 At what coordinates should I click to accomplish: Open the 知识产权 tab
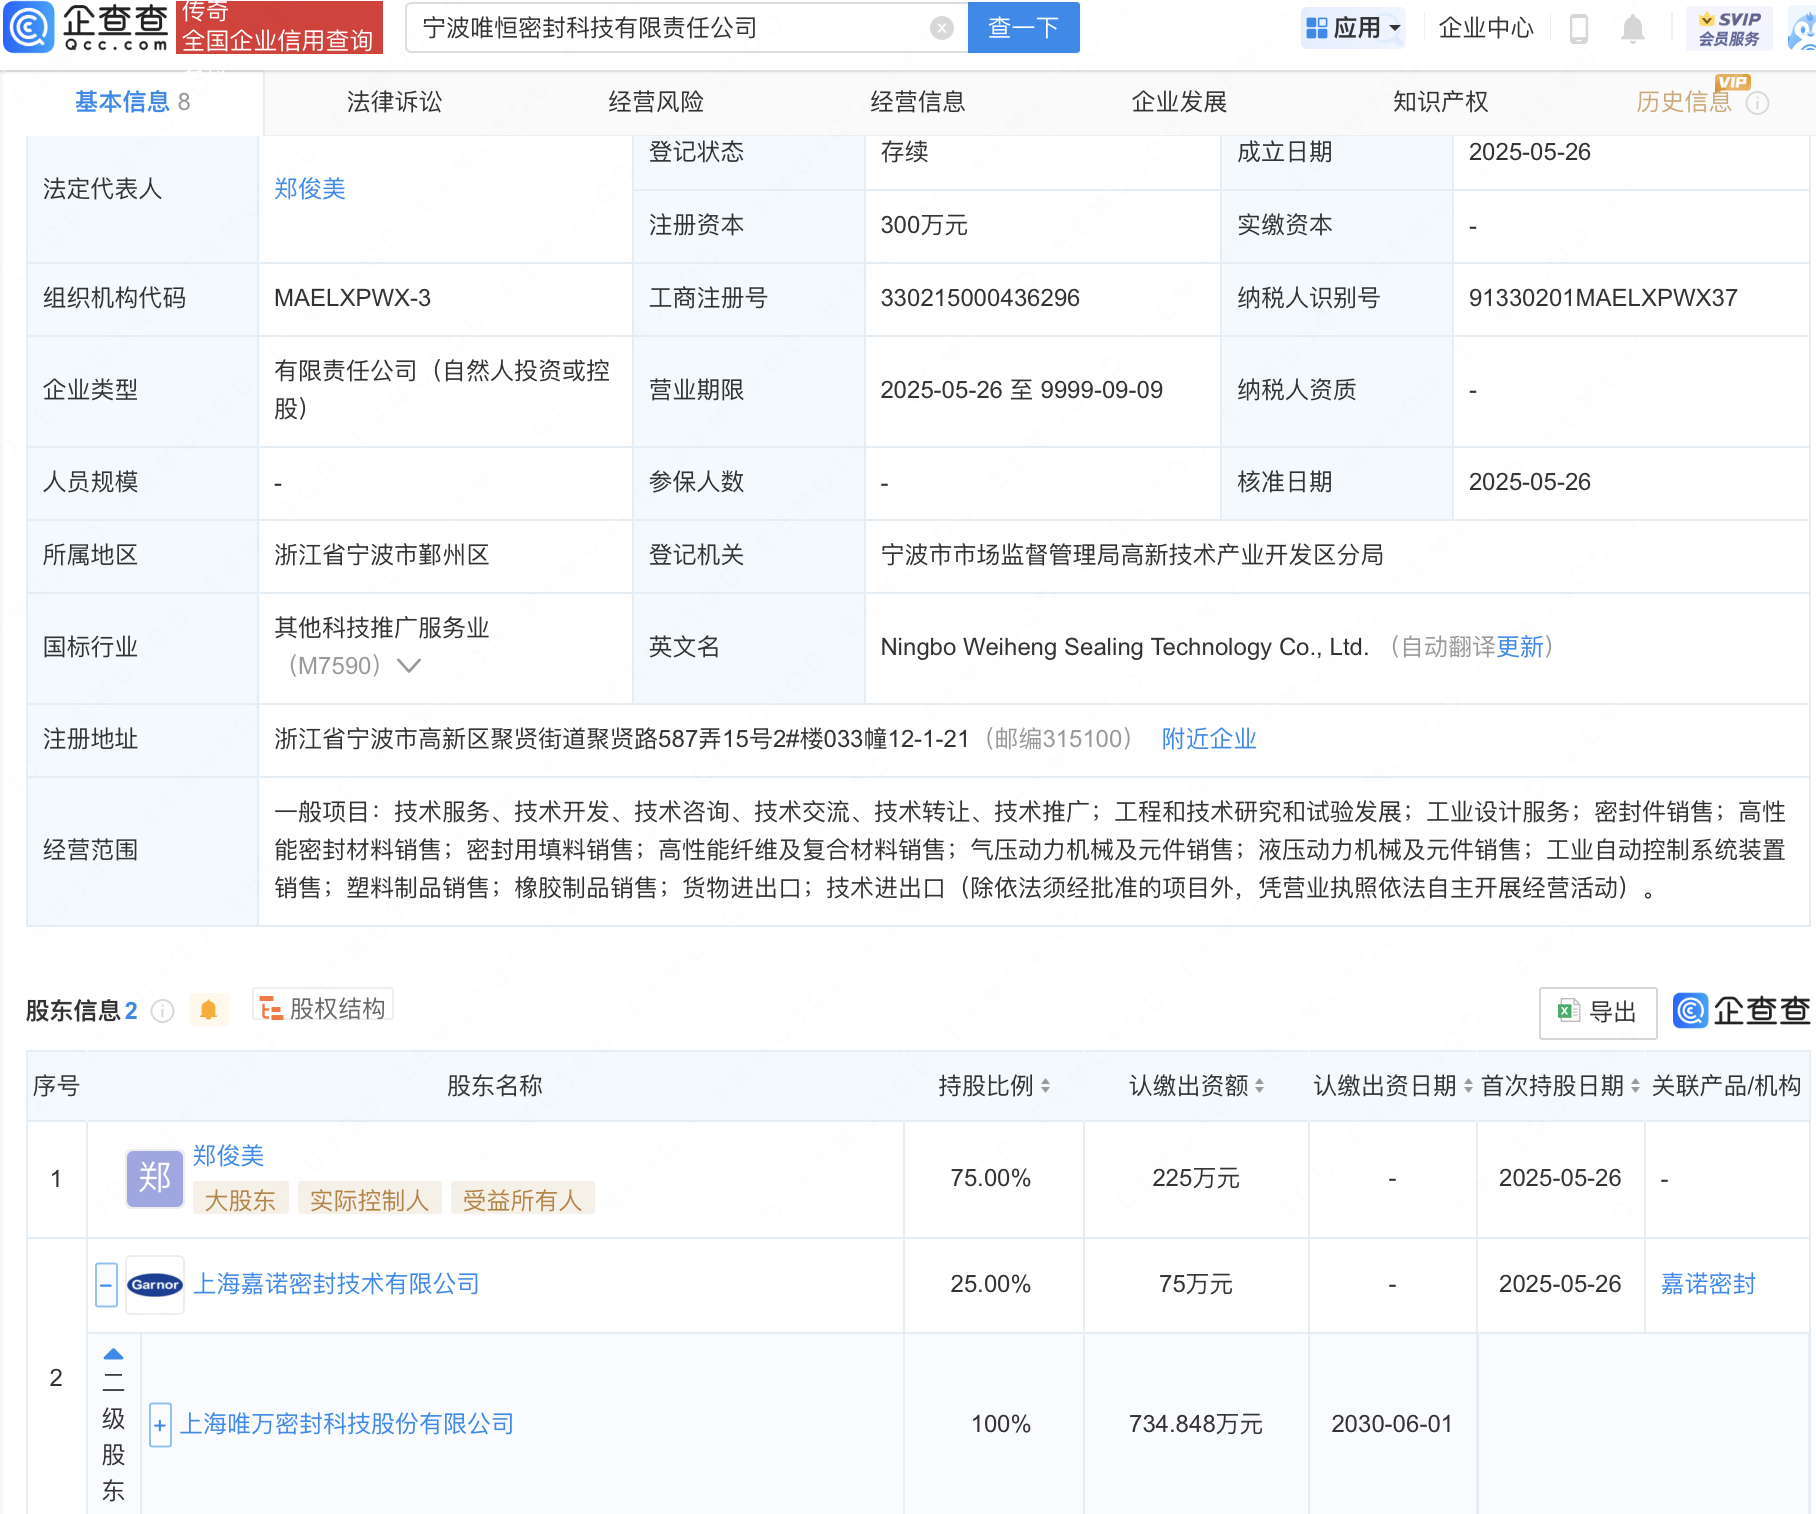pos(1439,101)
